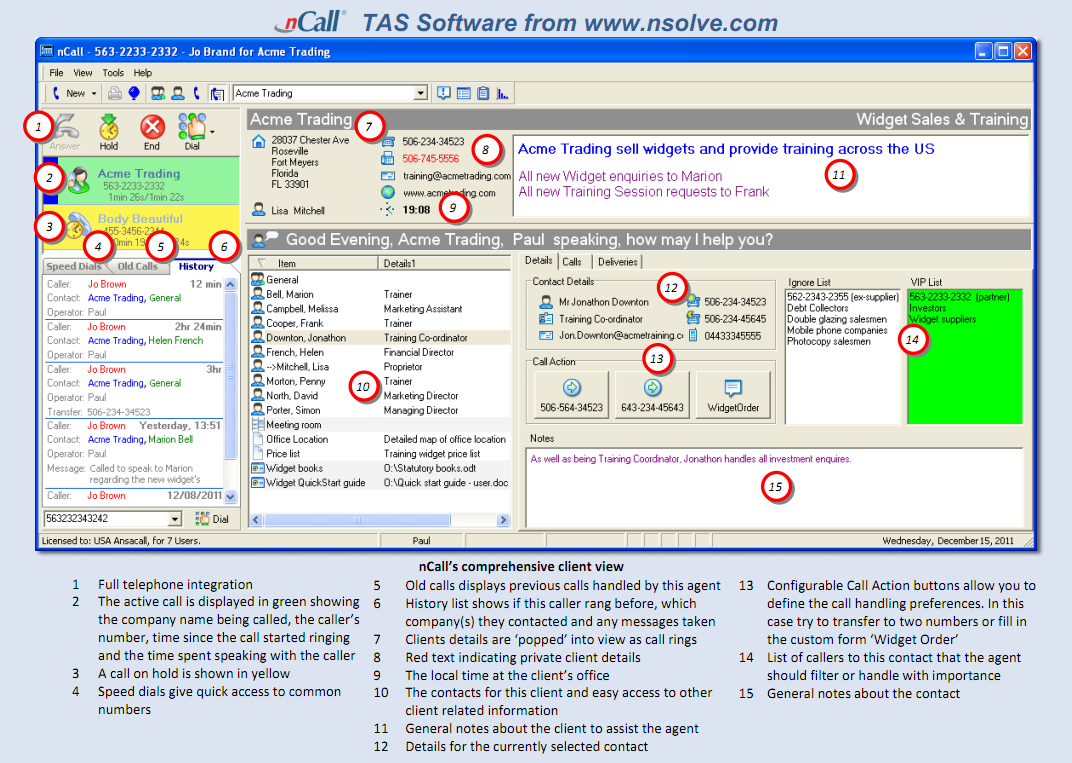Click the Meeting room grid icon
Viewport: 1072px width, 763px height.
pyautogui.click(x=257, y=425)
